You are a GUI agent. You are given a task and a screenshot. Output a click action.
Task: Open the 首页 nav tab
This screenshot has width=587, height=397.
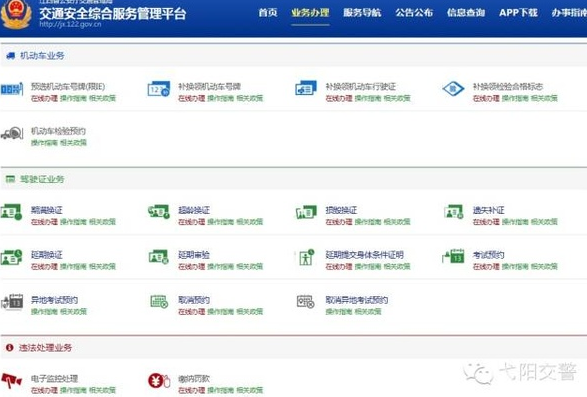click(x=268, y=13)
